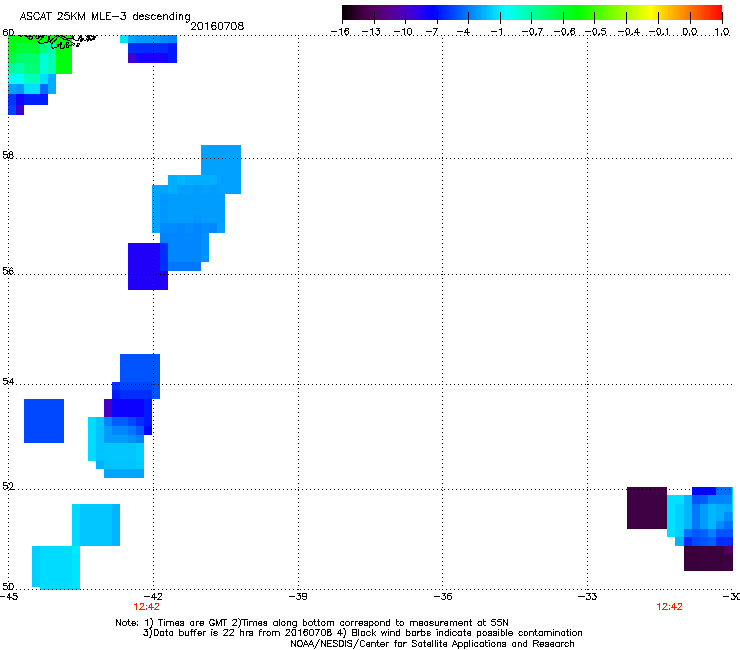The image size is (740, 650).
Task: Click the 1.0 color bar label
Action: [722, 32]
